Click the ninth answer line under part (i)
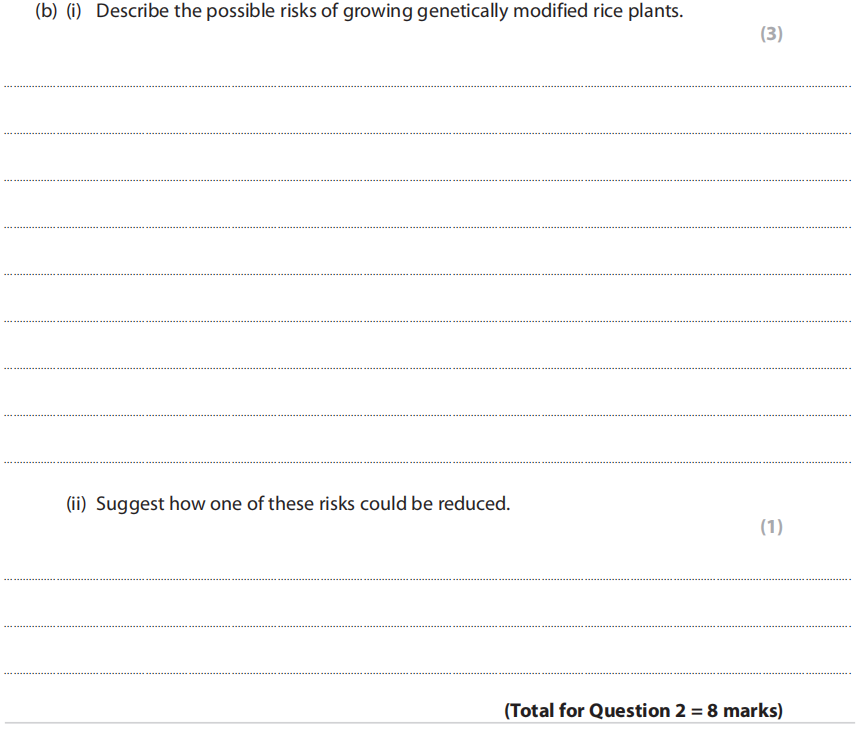 (428, 462)
